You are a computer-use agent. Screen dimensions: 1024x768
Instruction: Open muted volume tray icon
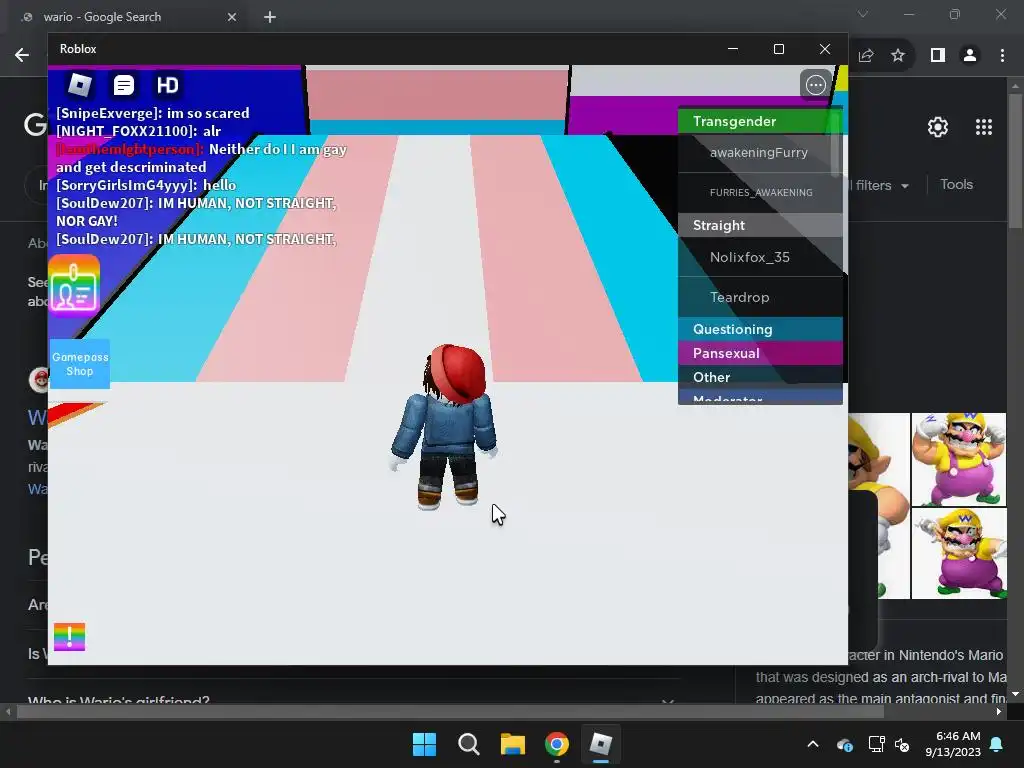(x=902, y=744)
